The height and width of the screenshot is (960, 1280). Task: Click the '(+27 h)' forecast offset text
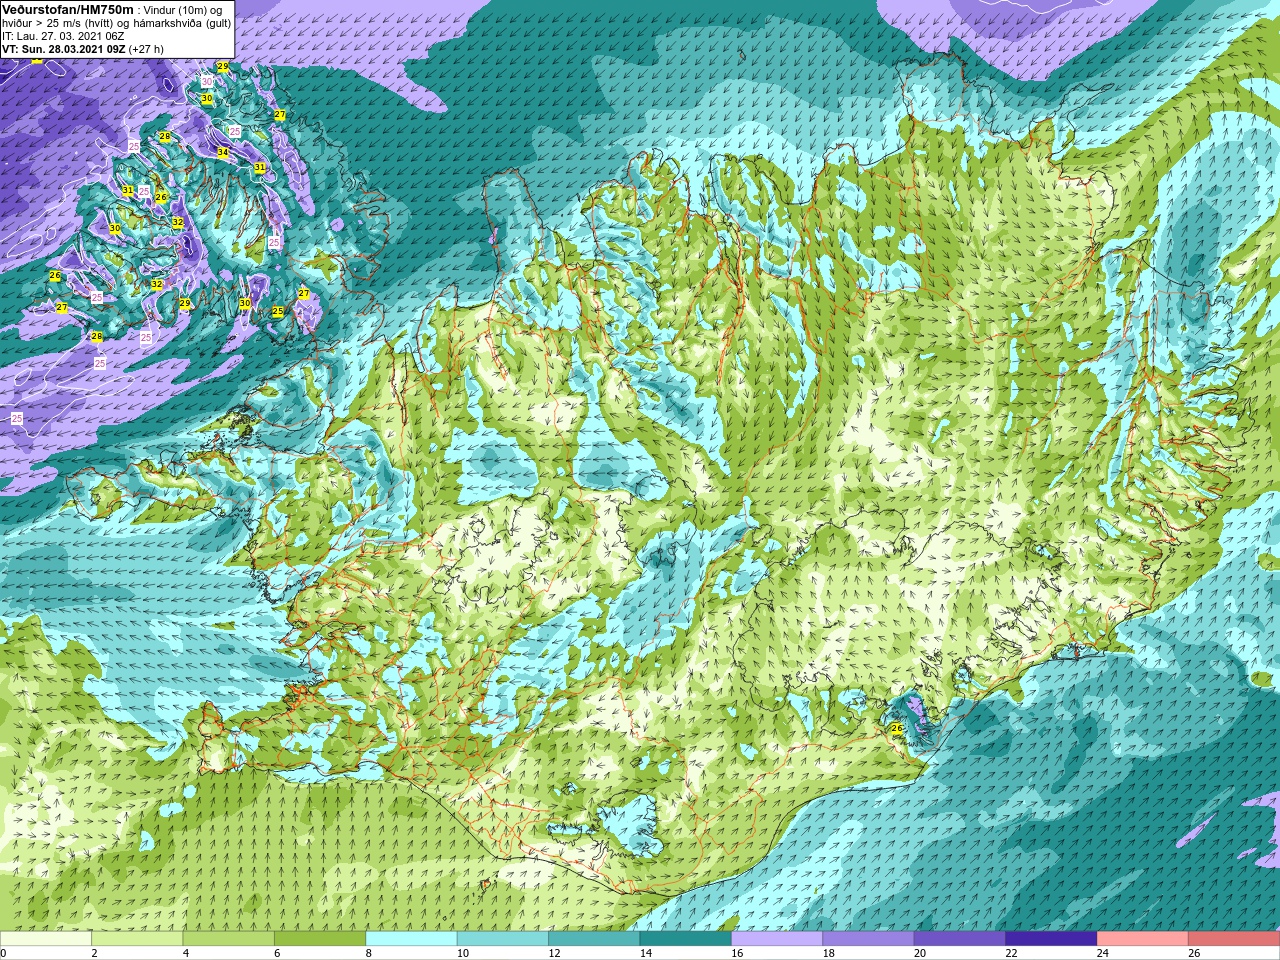[x=146, y=49]
